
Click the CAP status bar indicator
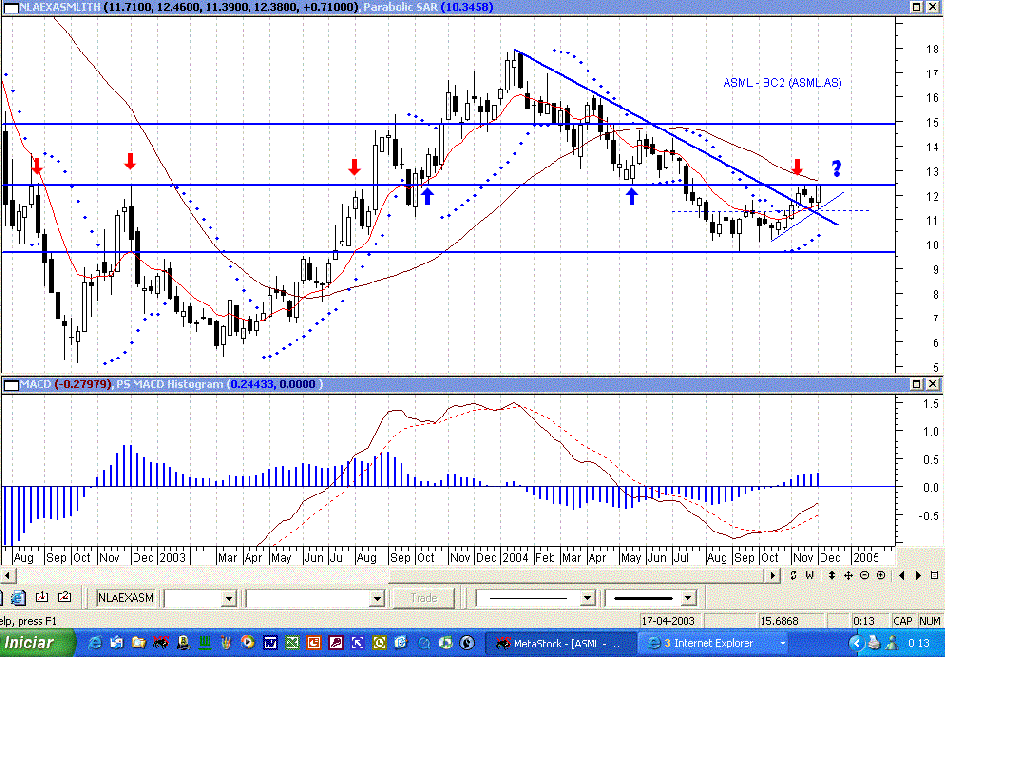coord(903,621)
